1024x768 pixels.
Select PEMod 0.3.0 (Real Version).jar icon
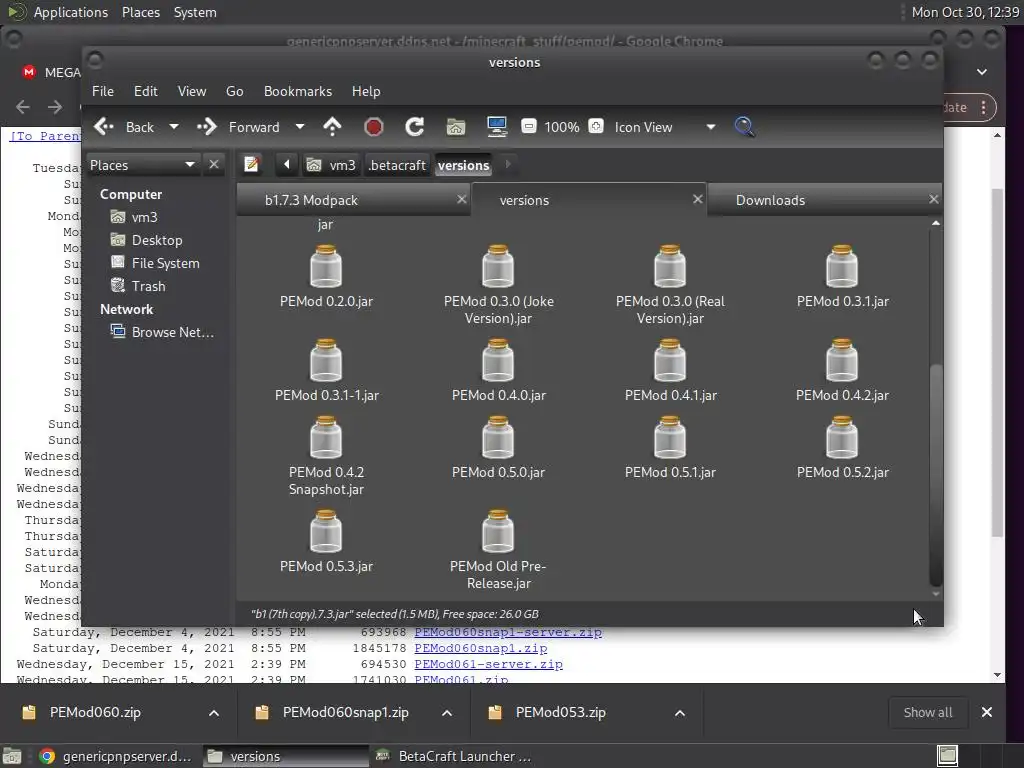pos(670,266)
